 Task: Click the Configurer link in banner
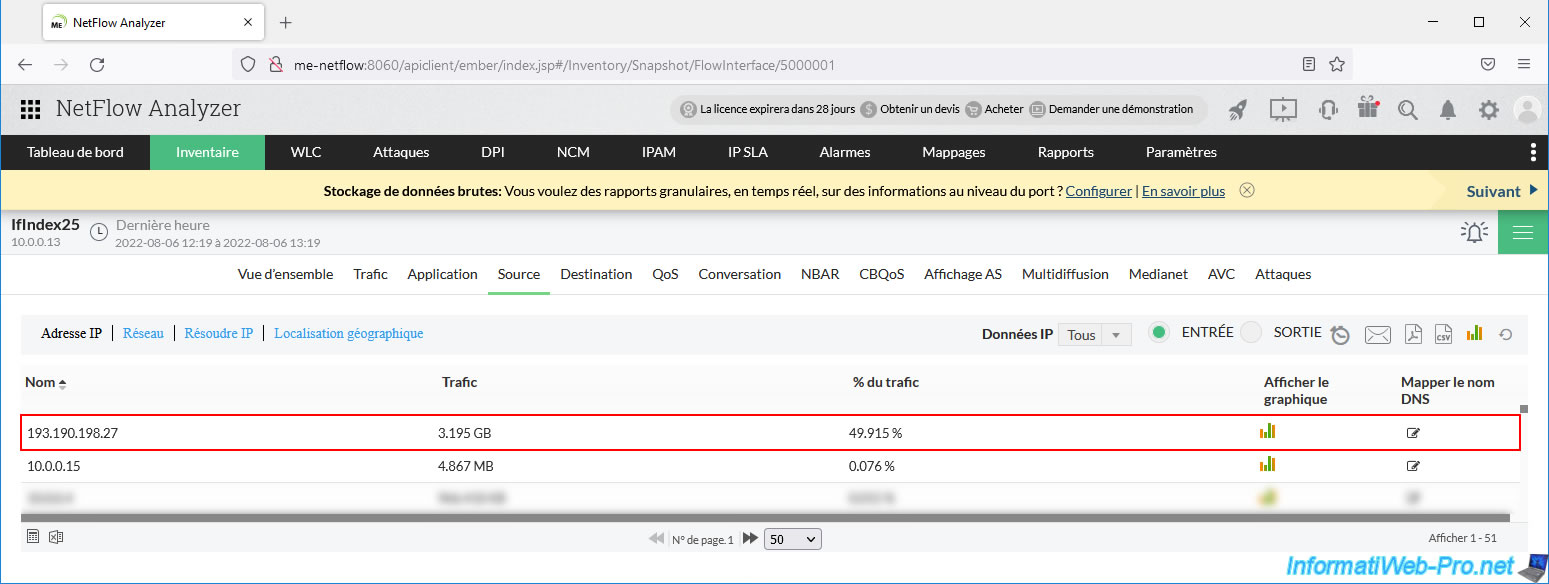coord(1098,191)
